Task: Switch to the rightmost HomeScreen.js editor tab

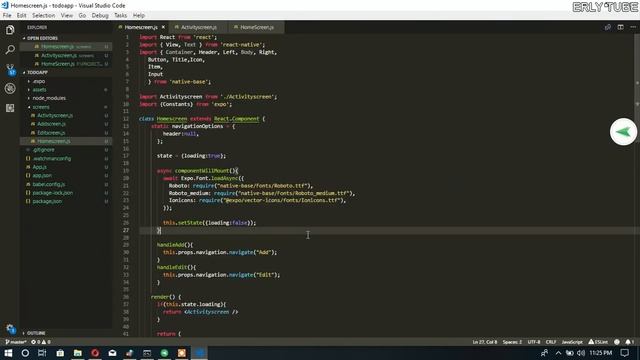Action: [x=256, y=27]
